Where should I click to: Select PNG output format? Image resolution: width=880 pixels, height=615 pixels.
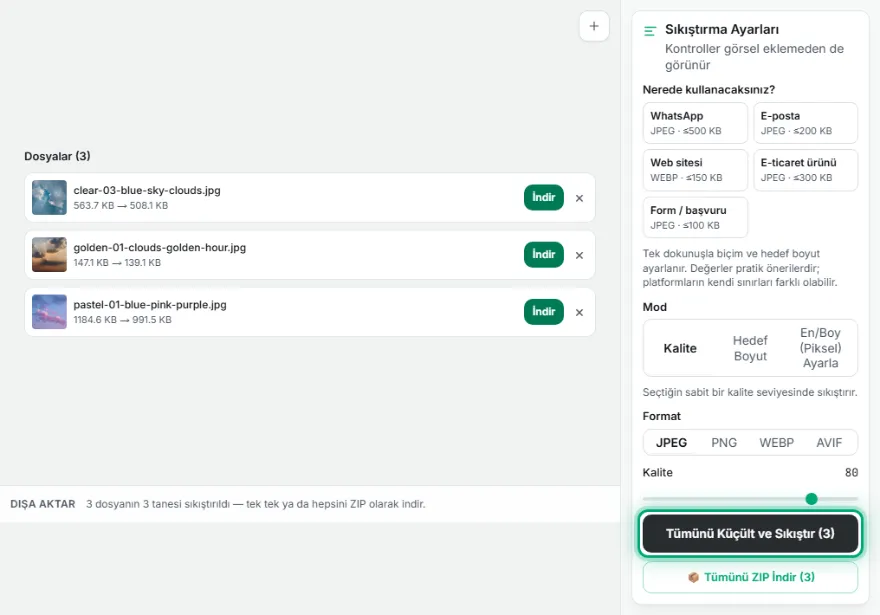[x=724, y=443]
